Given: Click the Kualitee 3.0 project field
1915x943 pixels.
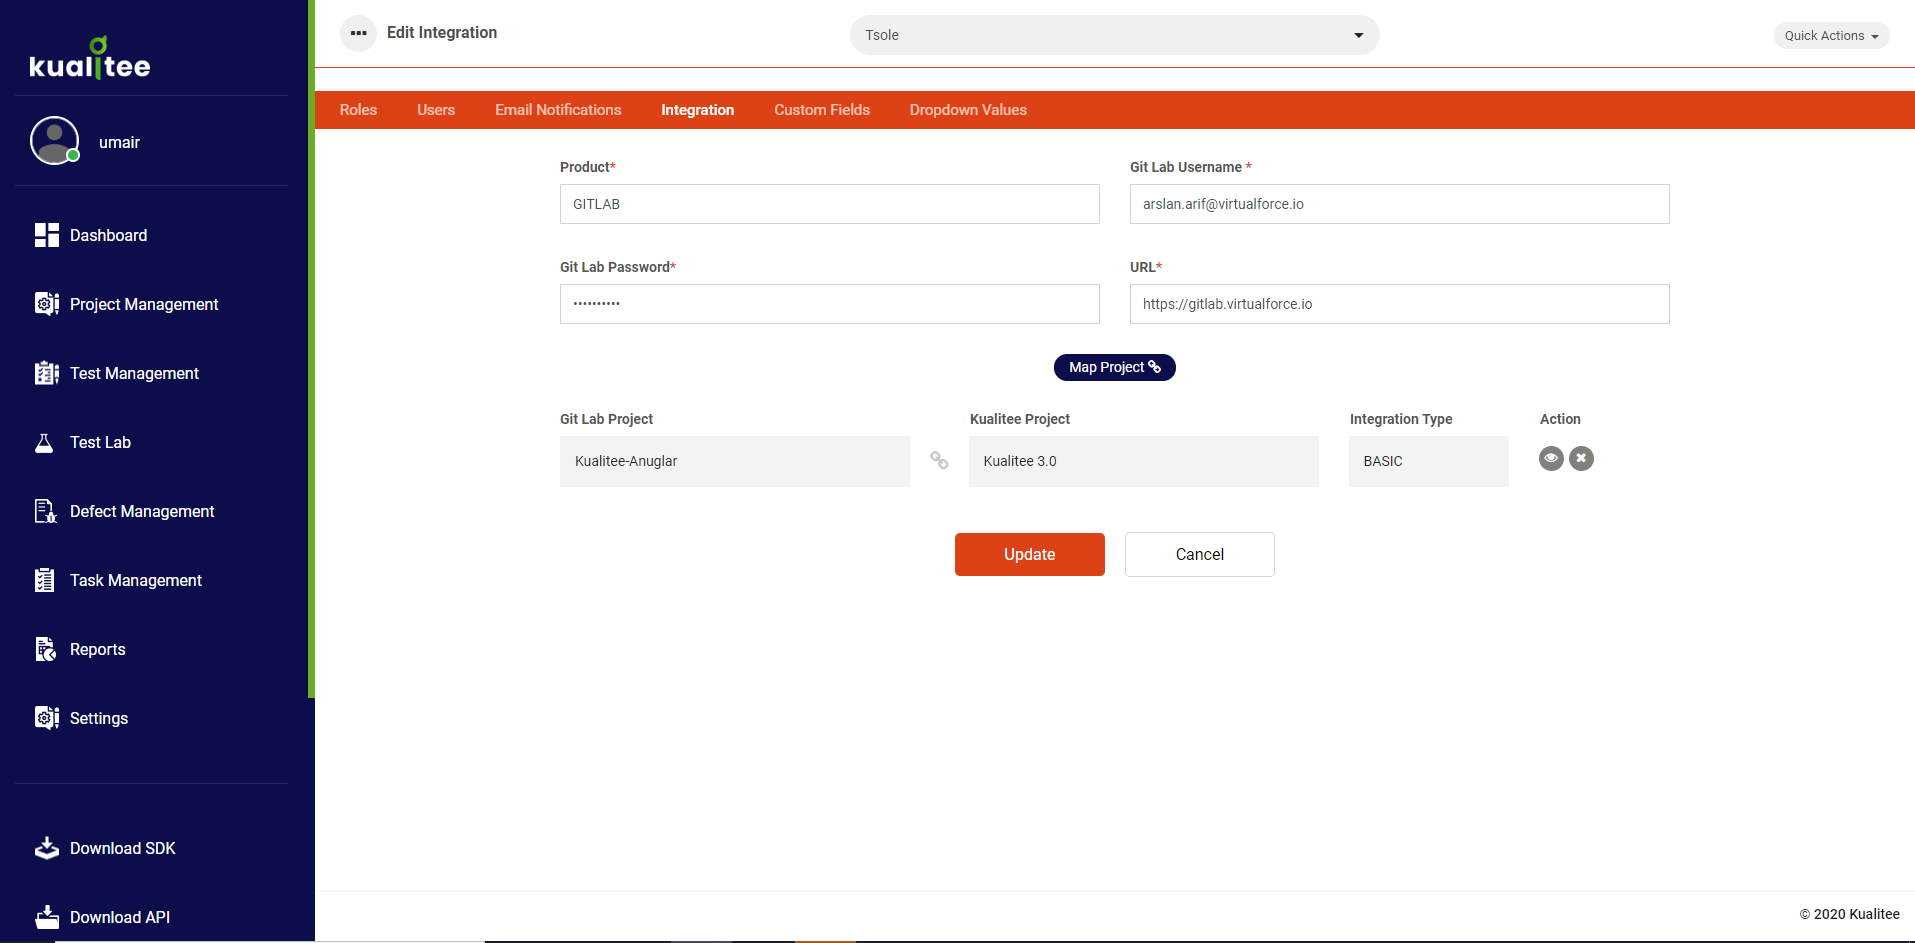Looking at the screenshot, I should (1144, 461).
